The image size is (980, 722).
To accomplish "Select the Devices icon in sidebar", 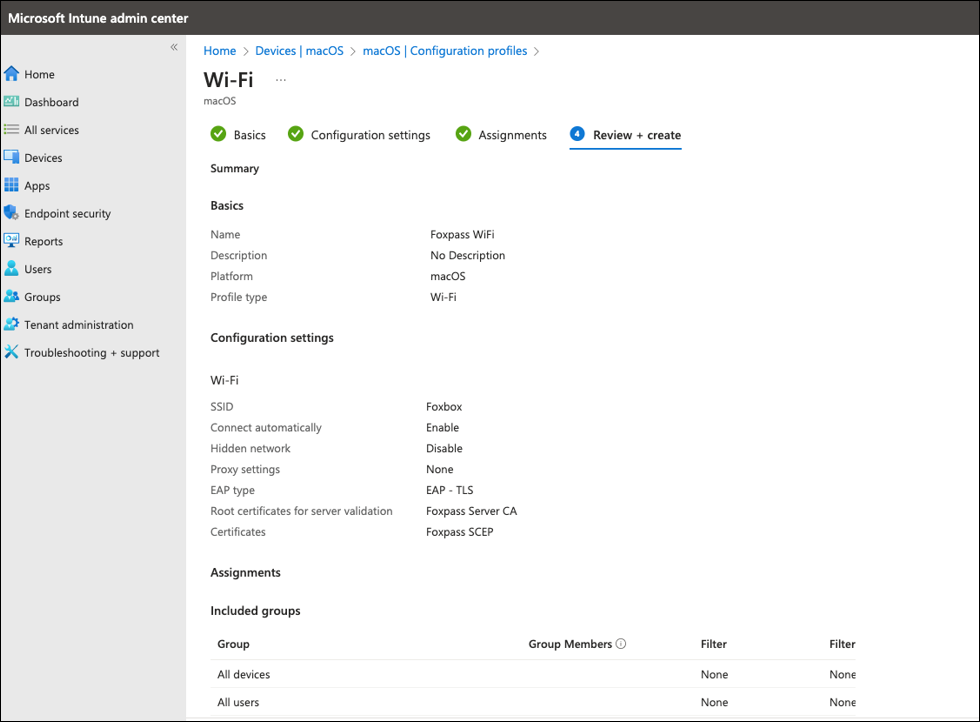I will click(x=12, y=158).
